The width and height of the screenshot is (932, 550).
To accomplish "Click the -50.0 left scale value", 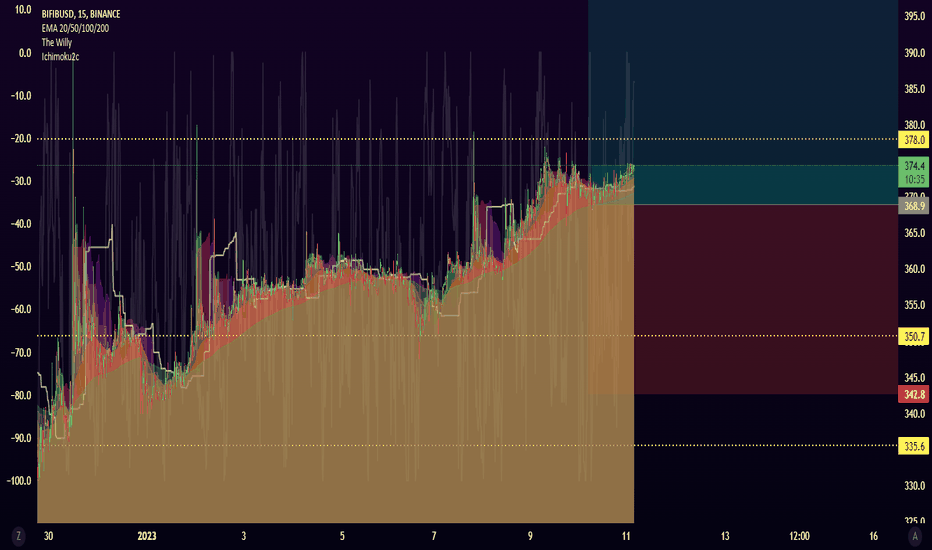I will [21, 266].
